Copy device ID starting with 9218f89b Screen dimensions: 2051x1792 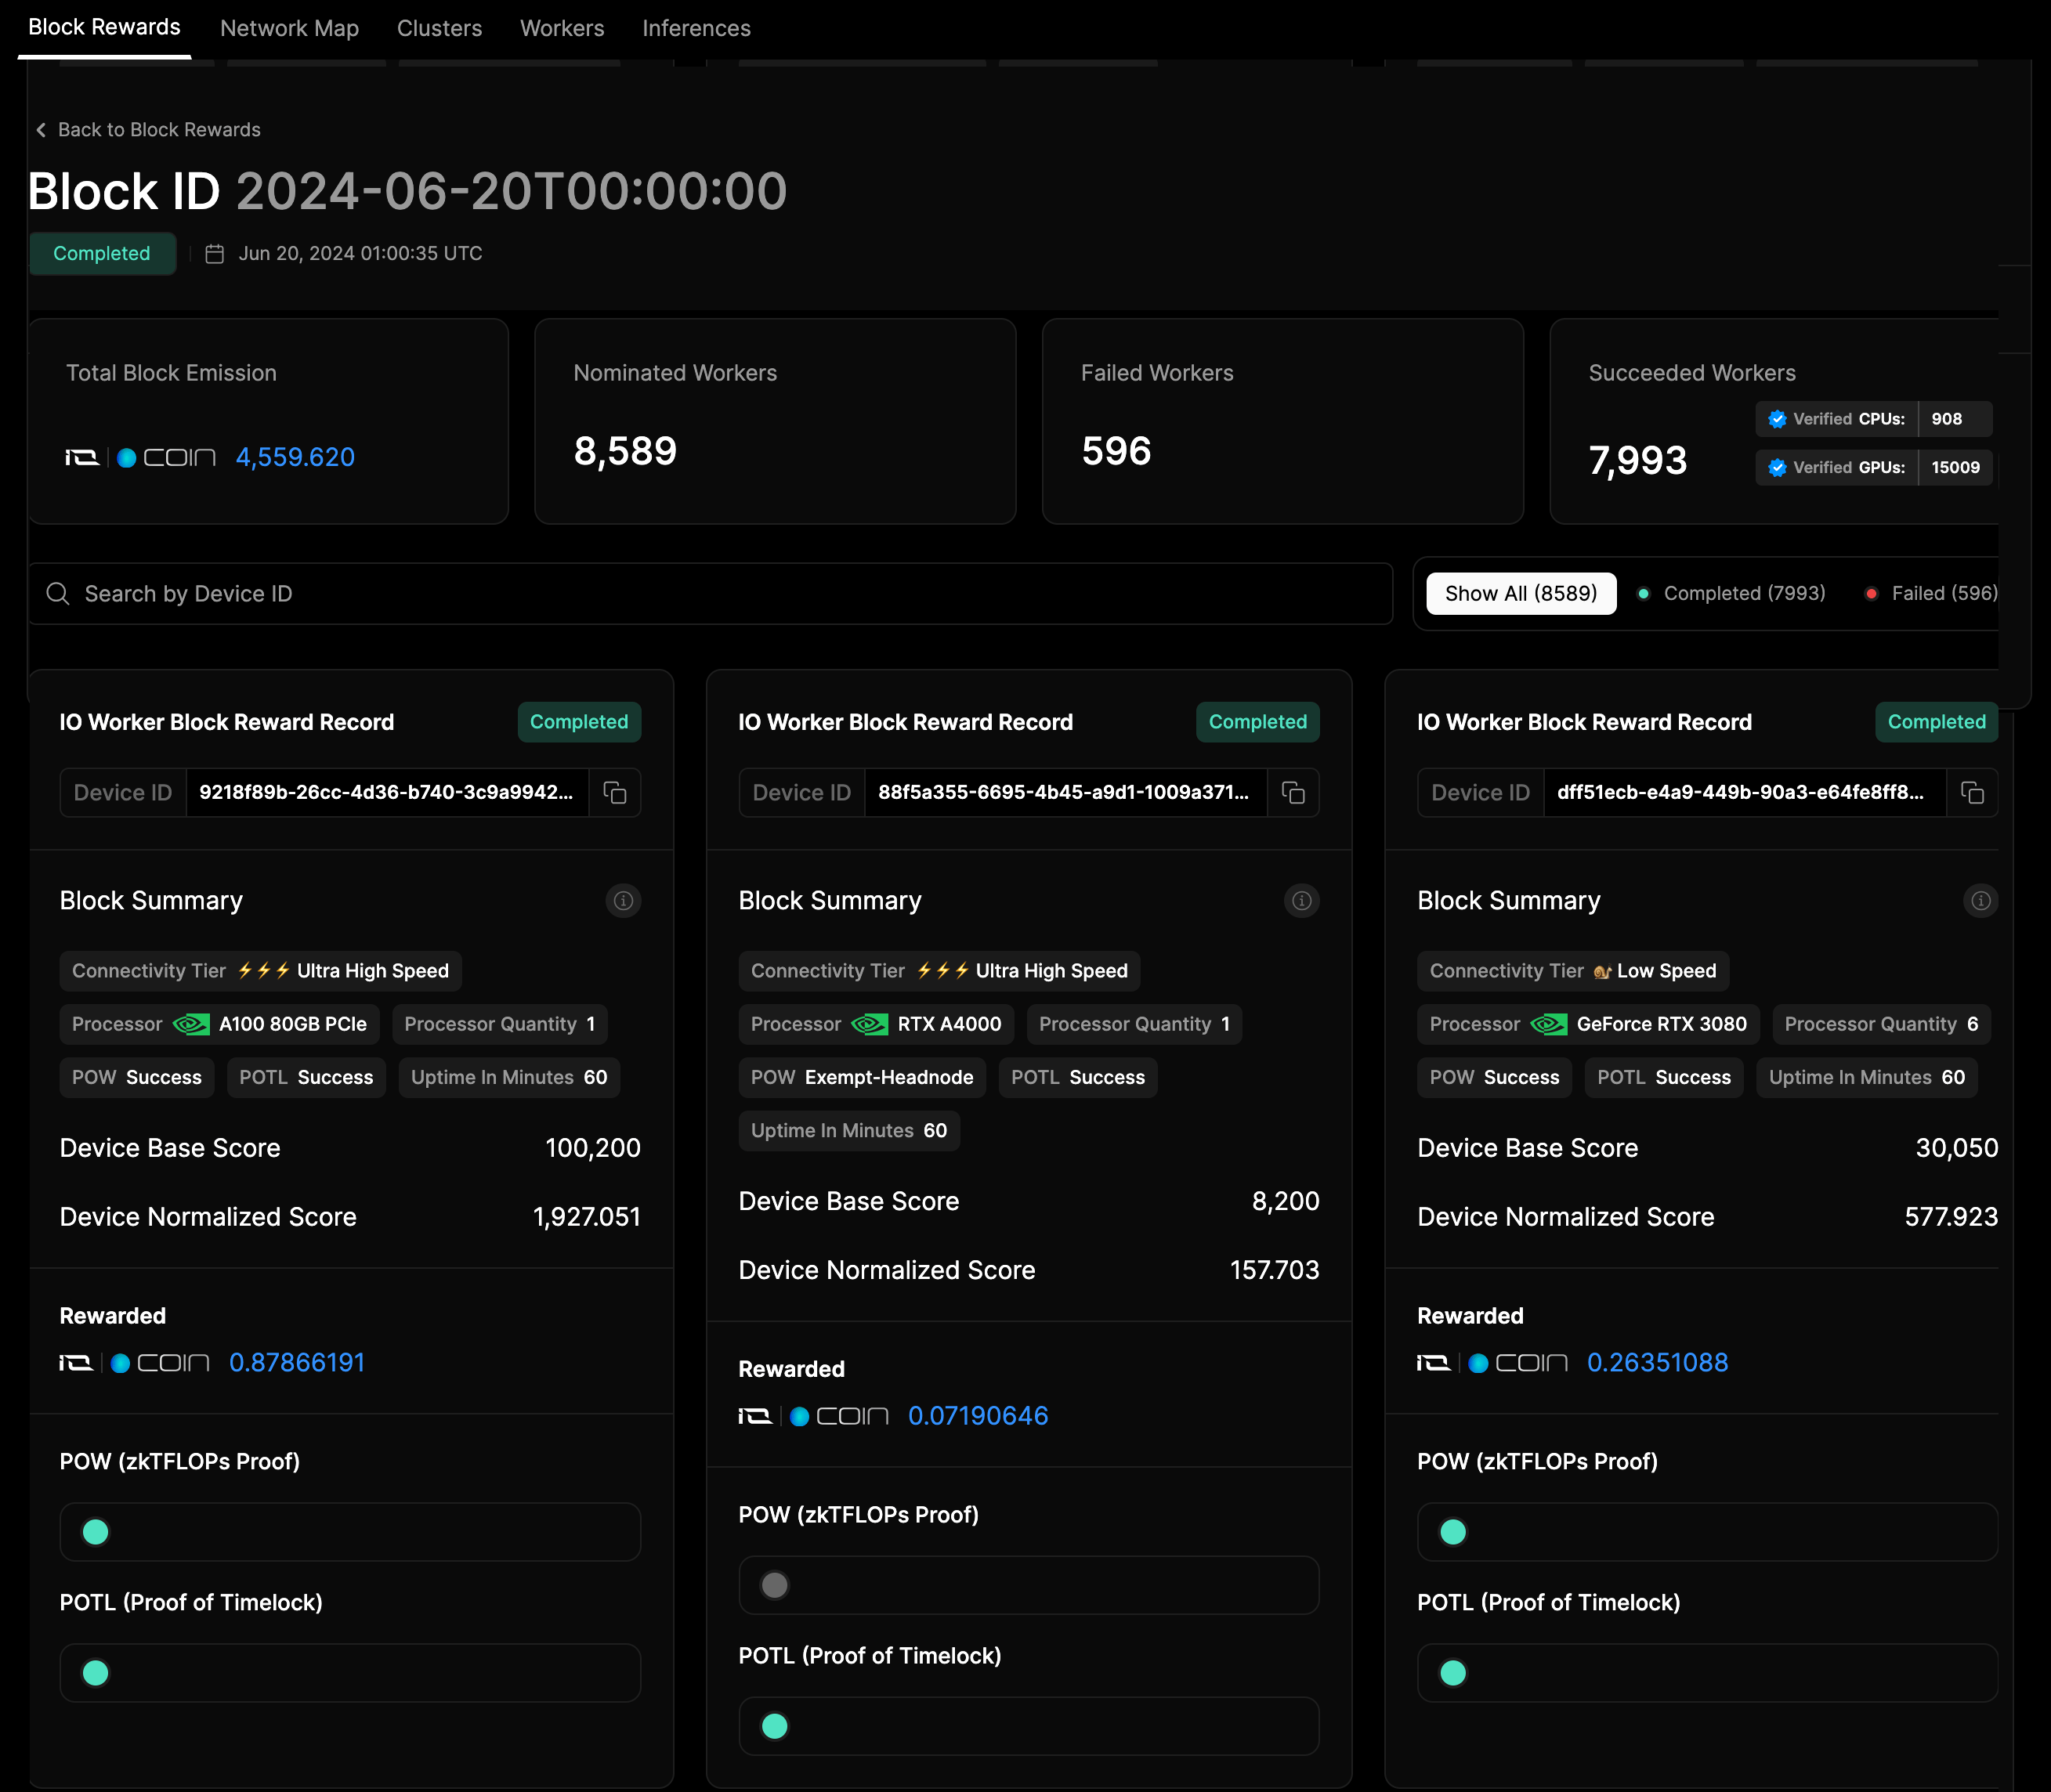point(615,793)
